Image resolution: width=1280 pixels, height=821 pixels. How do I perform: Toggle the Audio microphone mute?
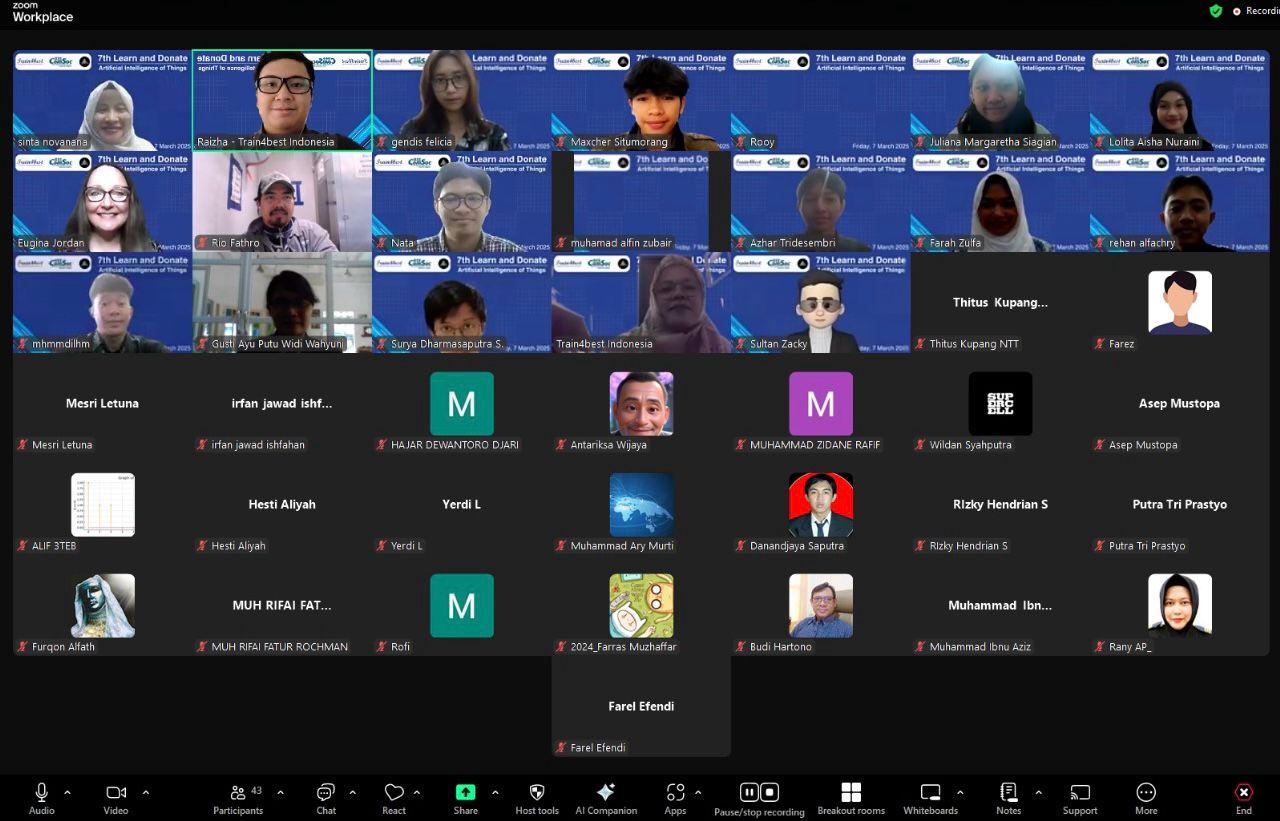42,793
